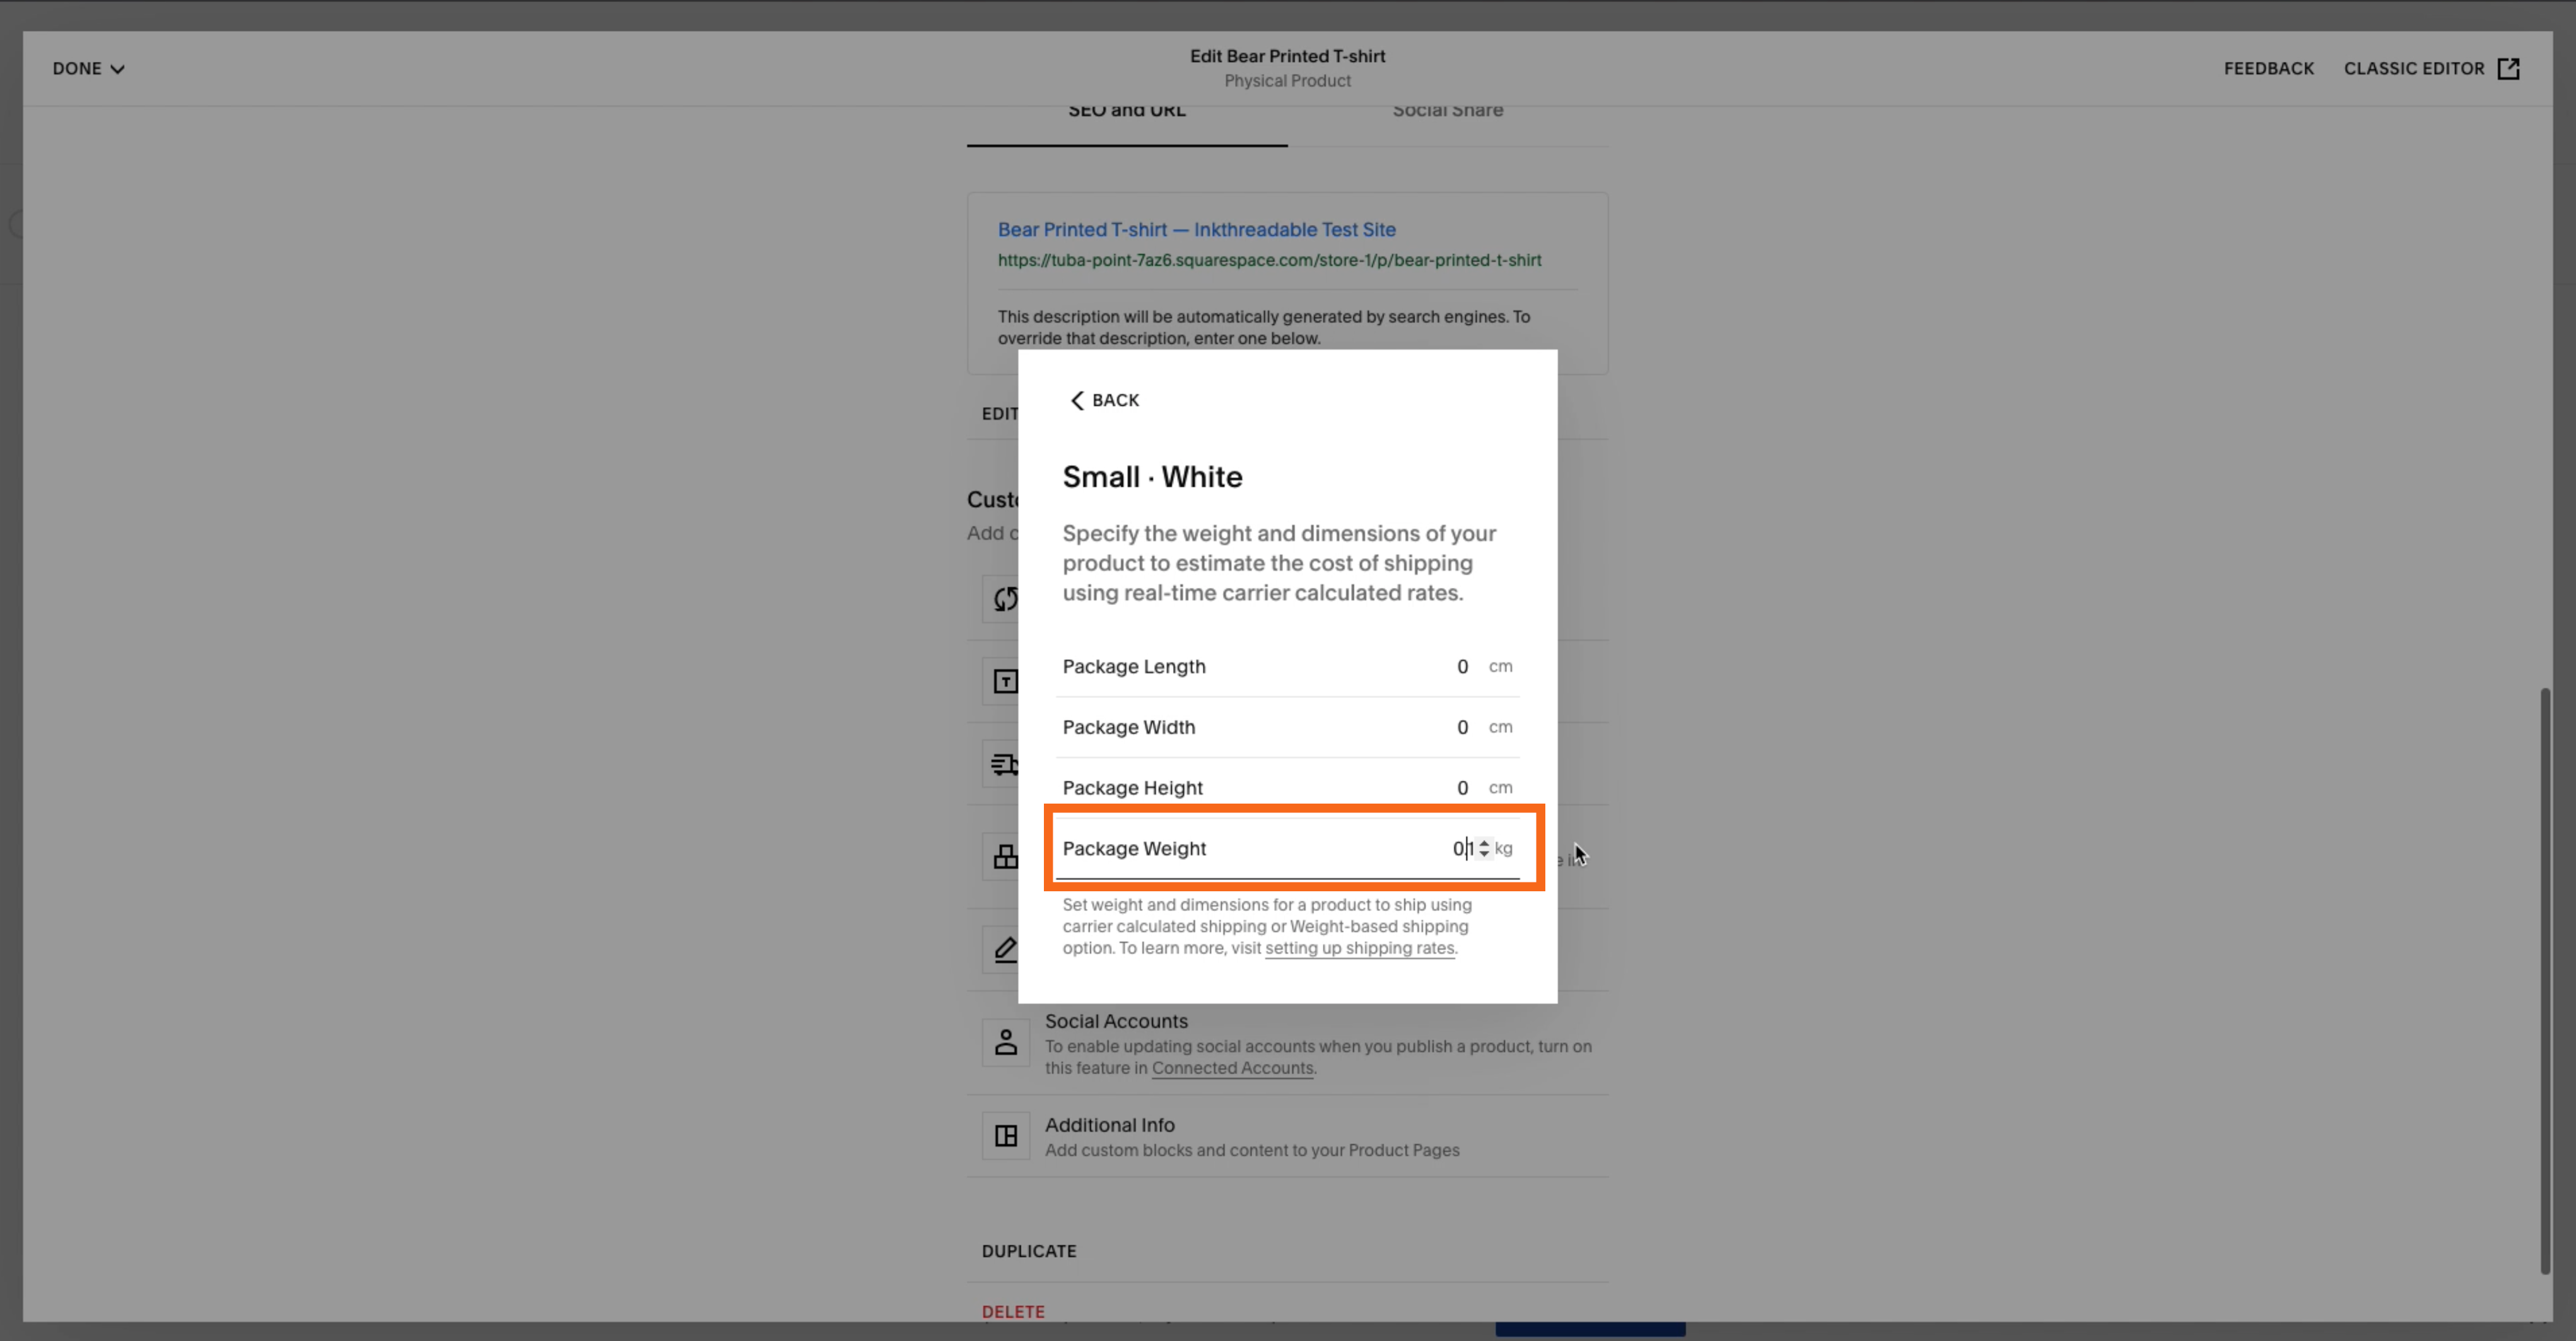2576x1341 pixels.
Task: Click the Back chevron arrow icon
Action: (1077, 400)
